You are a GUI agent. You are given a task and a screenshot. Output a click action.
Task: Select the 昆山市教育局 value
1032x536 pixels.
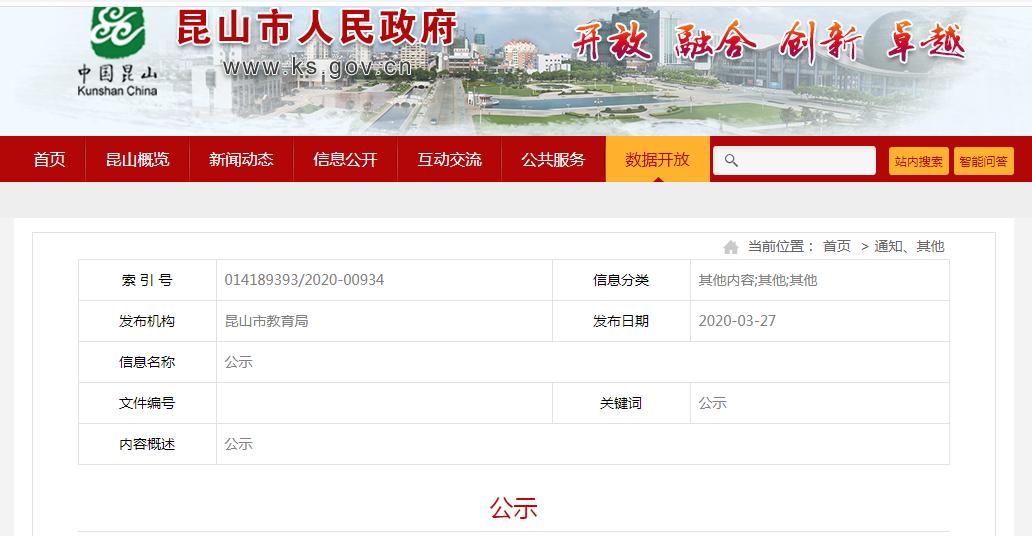point(267,321)
